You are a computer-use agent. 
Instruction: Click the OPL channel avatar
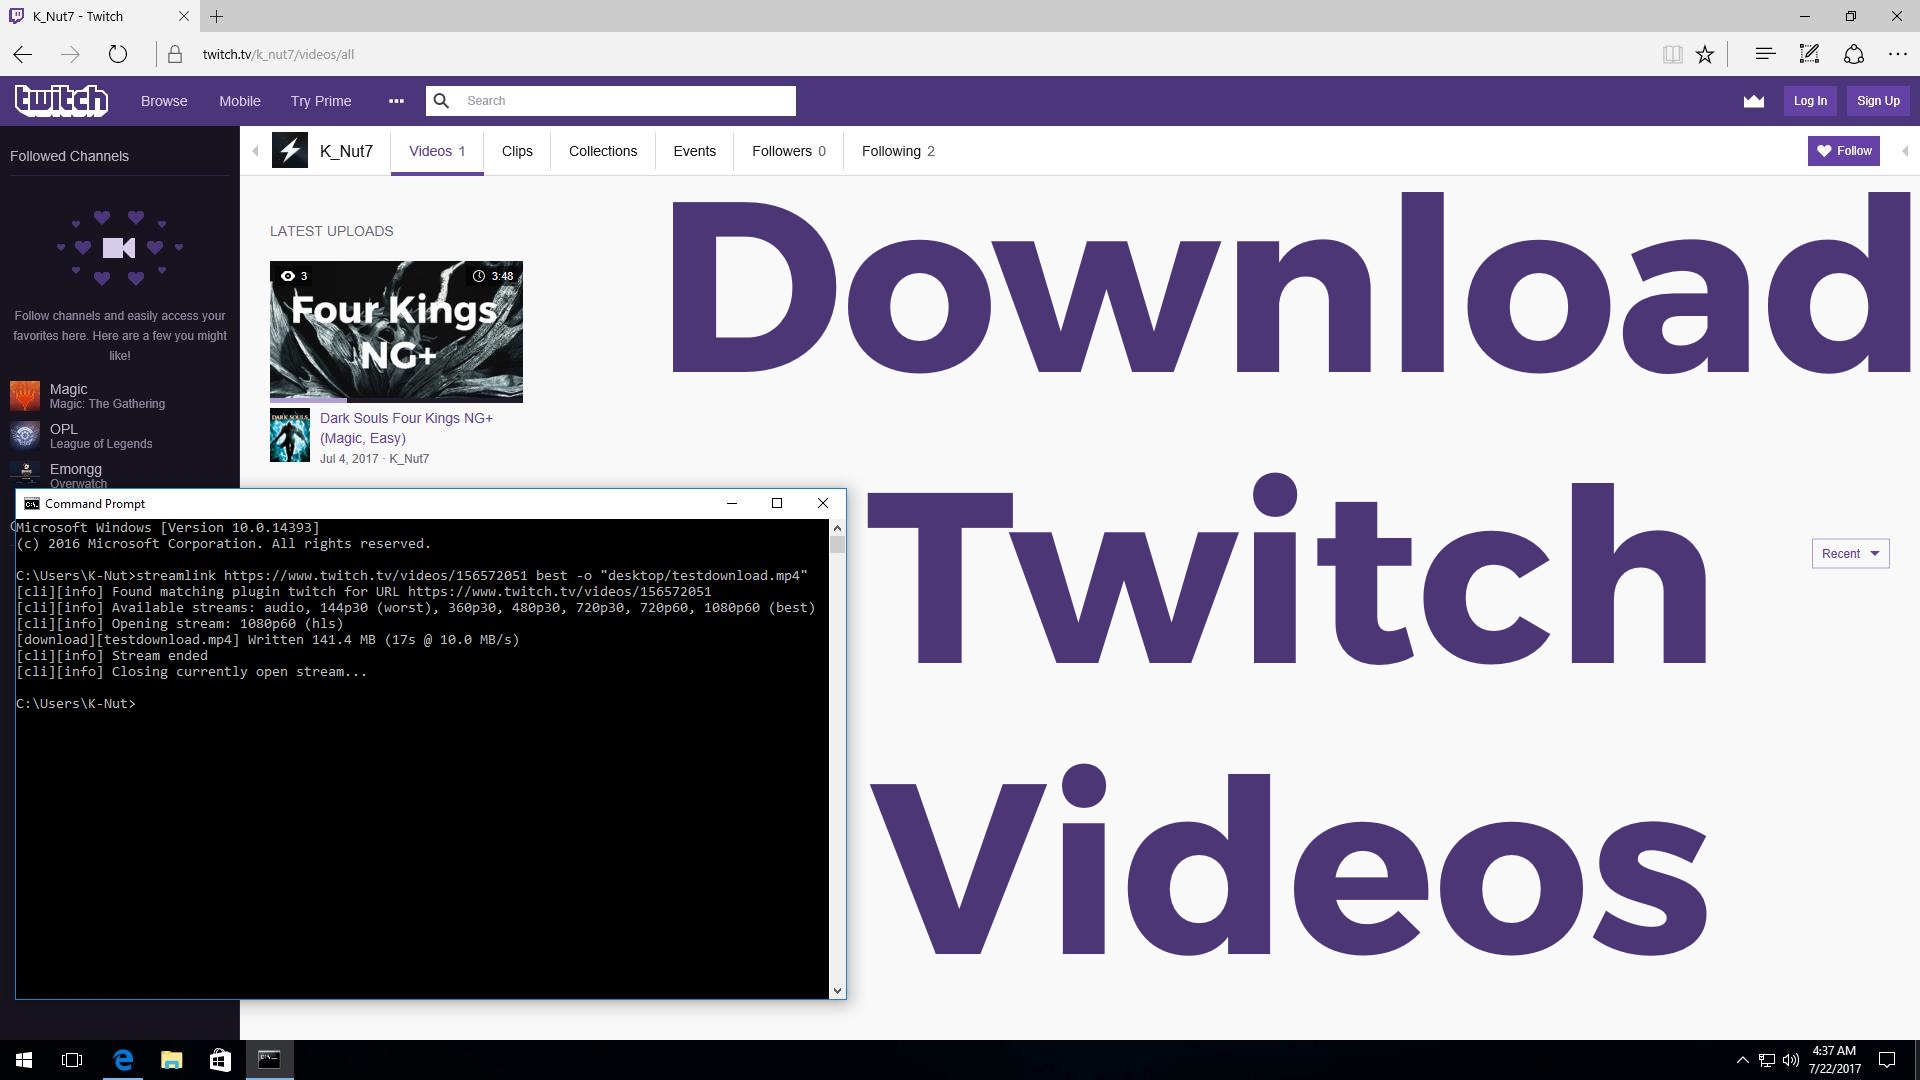tap(25, 436)
